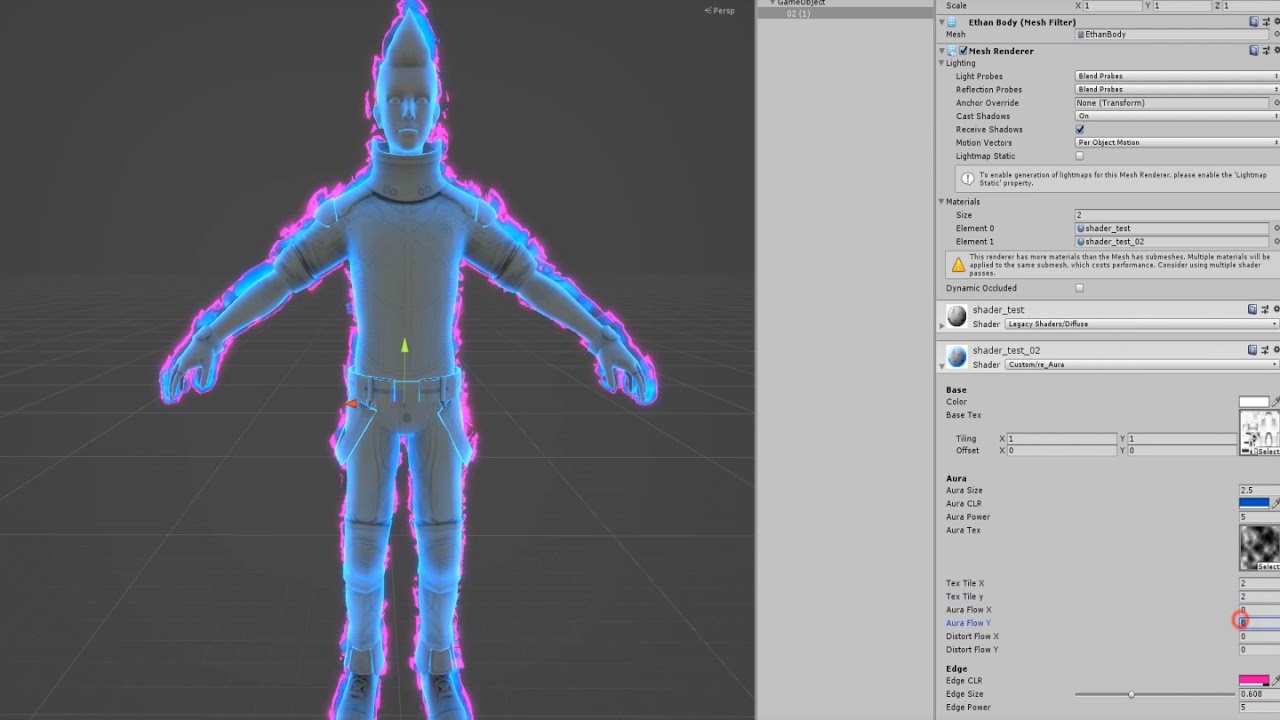
Task: Disable the Mesh Renderer component checkbox
Action: (x=963, y=50)
